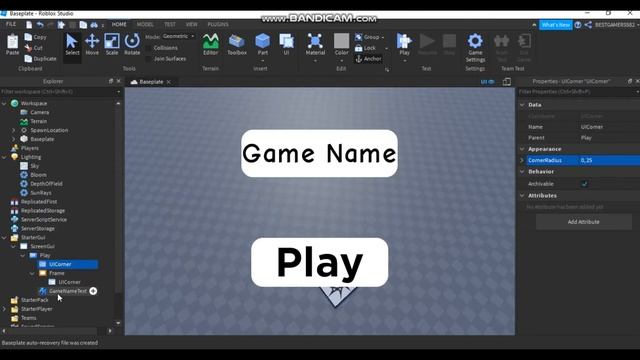This screenshot has height=360, width=640.
Task: Switch to the MODEL ribbon tab
Action: [145, 24]
